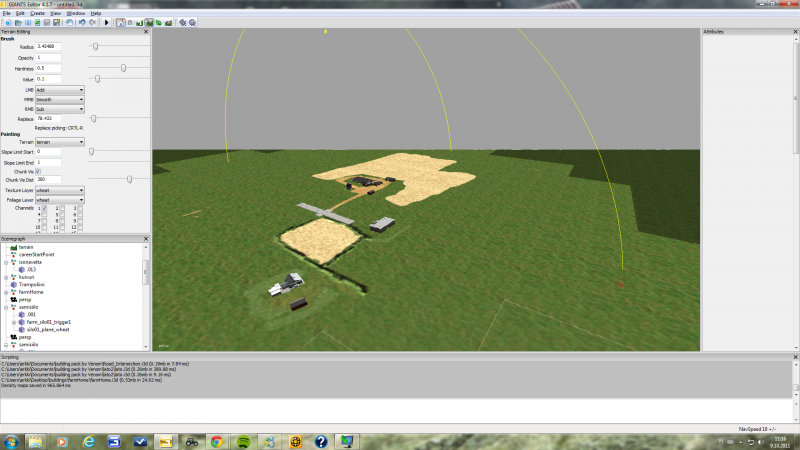This screenshot has height=450, width=800.
Task: Open the Create menu
Action: pyautogui.click(x=37, y=13)
